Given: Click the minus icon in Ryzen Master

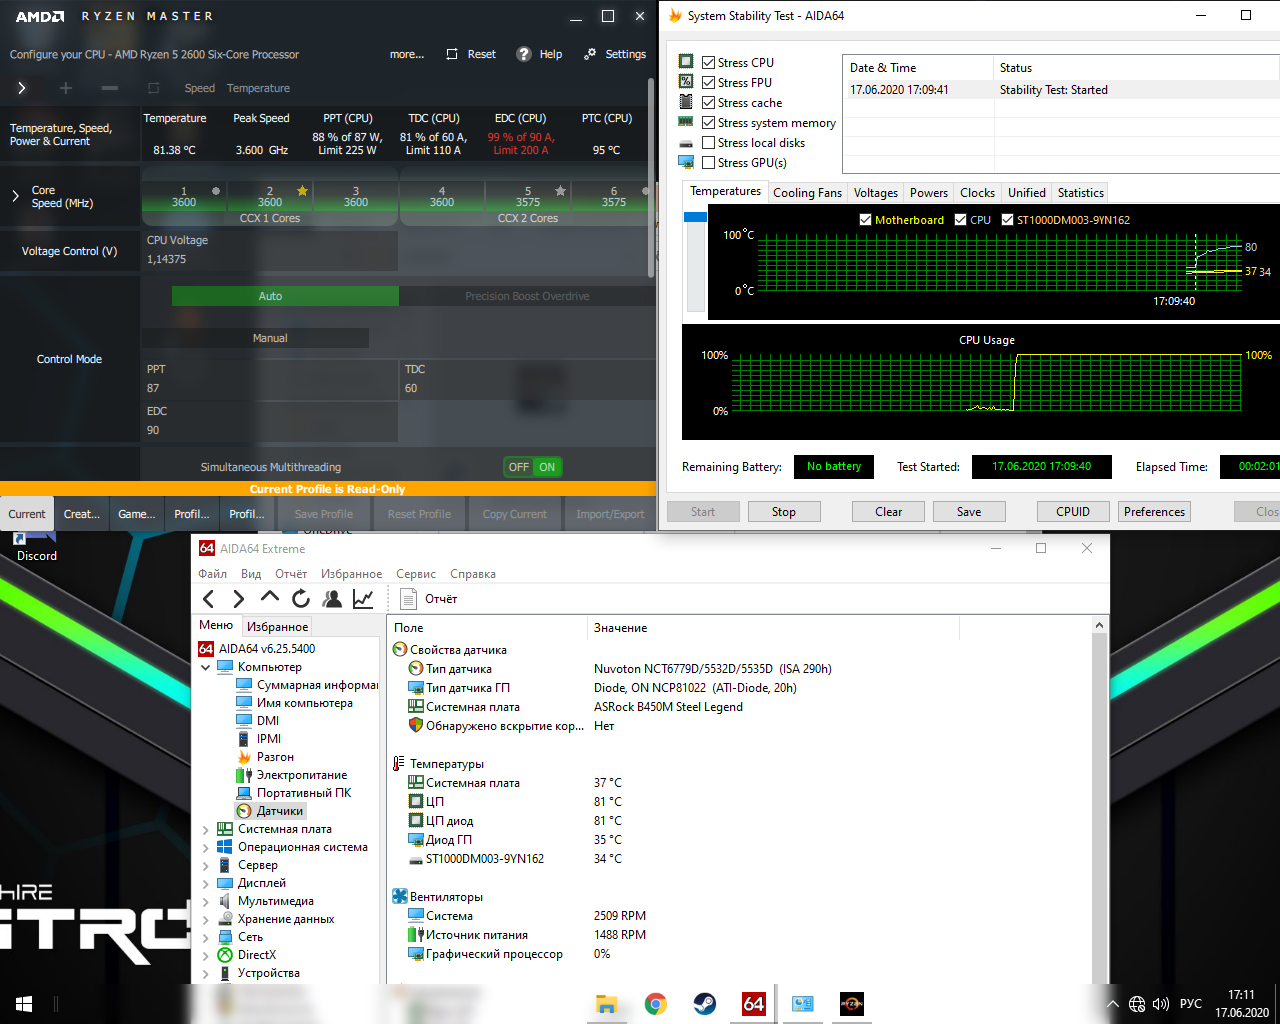Looking at the screenshot, I should [110, 88].
